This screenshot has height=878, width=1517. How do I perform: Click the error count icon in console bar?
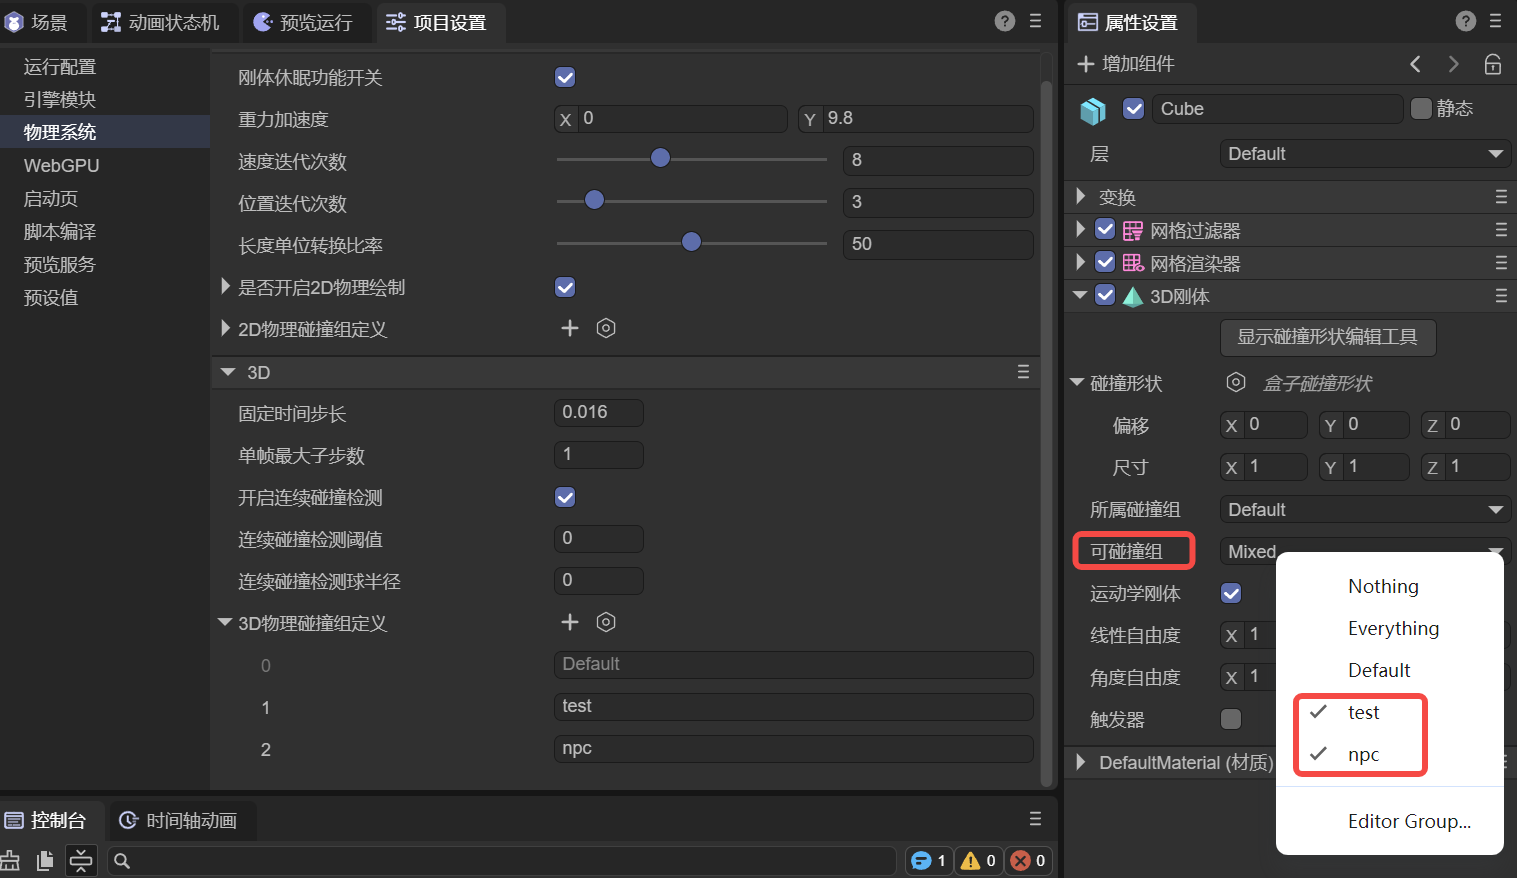point(1021,860)
